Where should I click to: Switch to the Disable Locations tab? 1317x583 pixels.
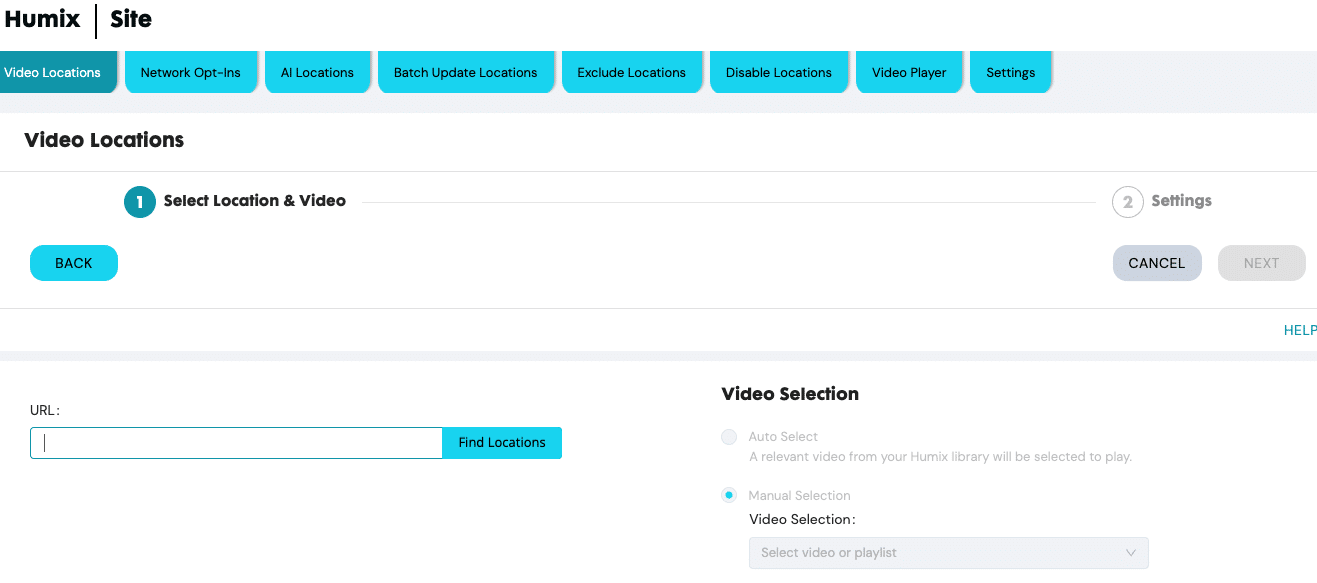779,72
